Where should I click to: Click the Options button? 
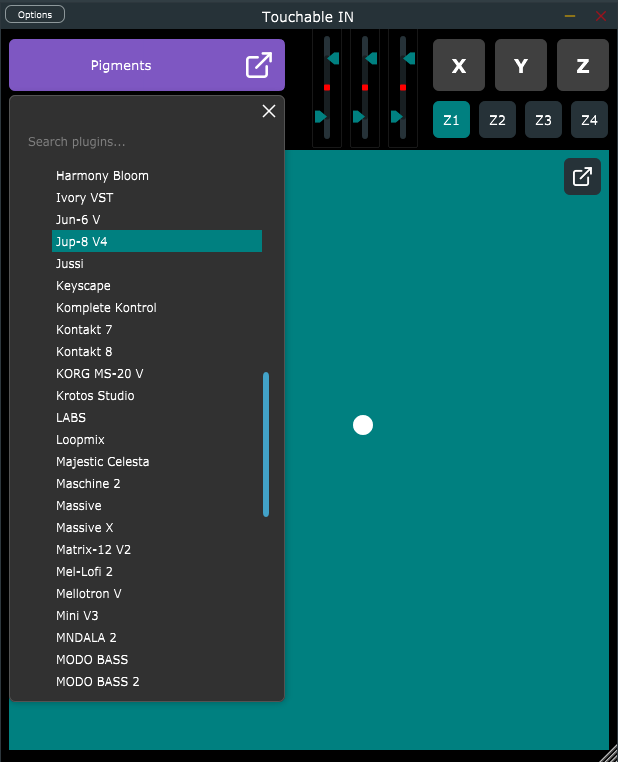click(35, 15)
